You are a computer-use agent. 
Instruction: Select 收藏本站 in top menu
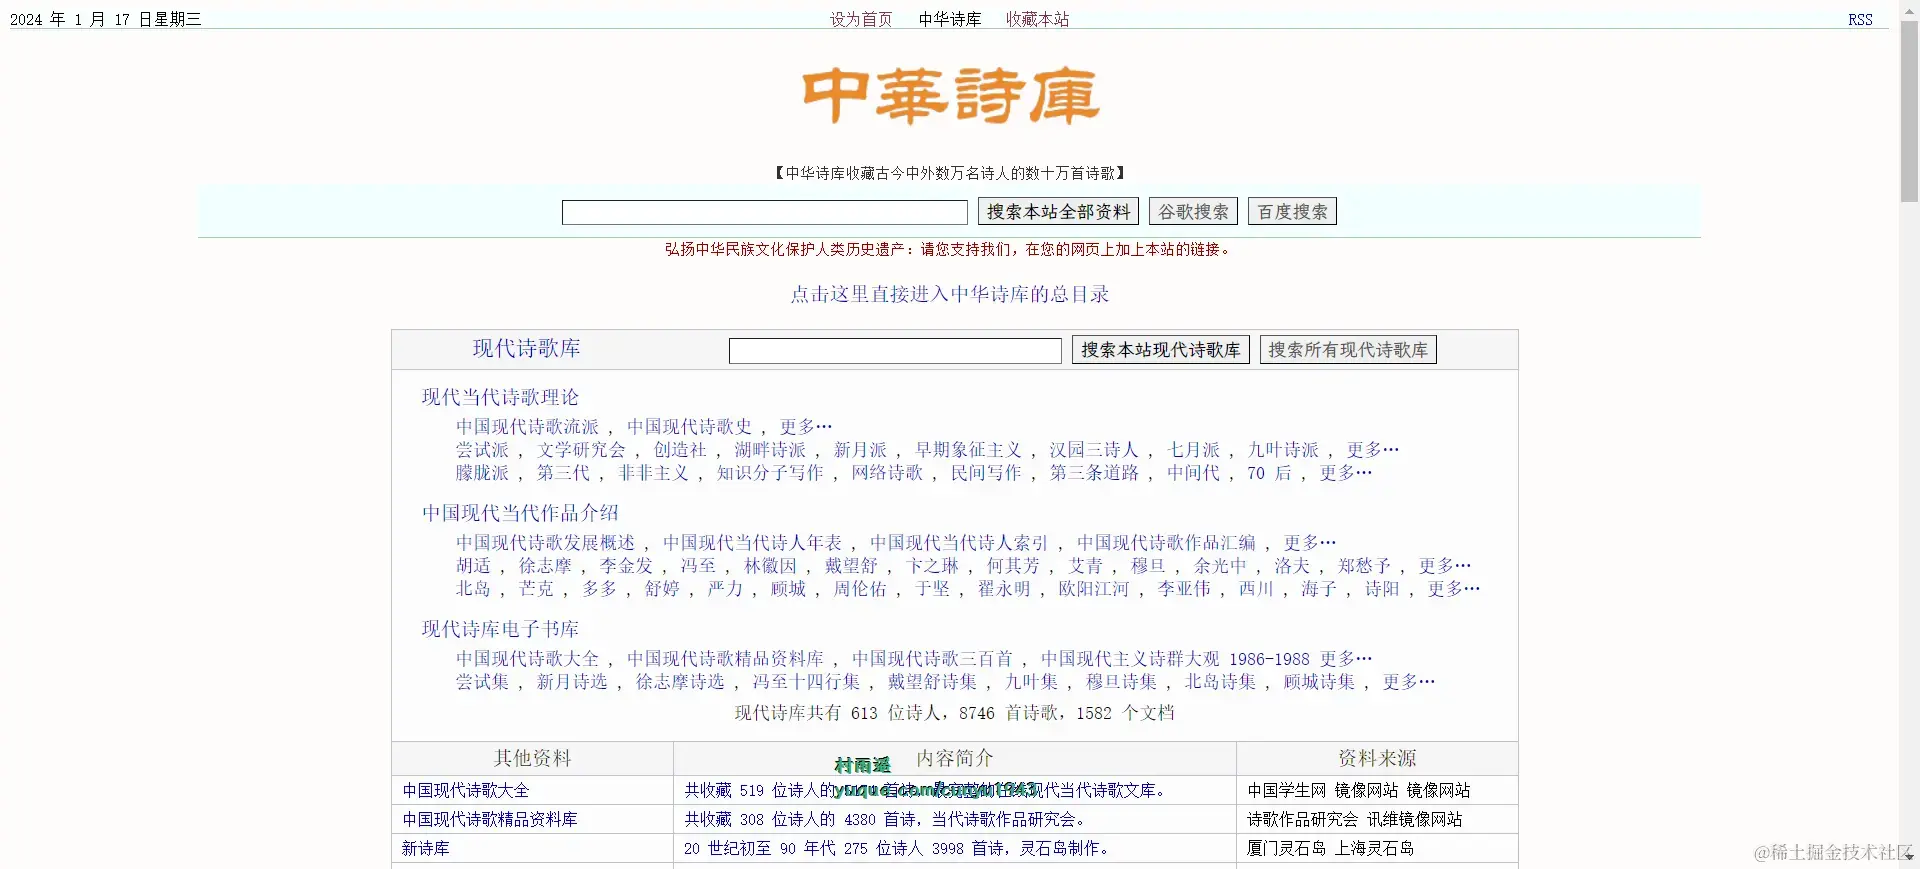[x=1037, y=19]
